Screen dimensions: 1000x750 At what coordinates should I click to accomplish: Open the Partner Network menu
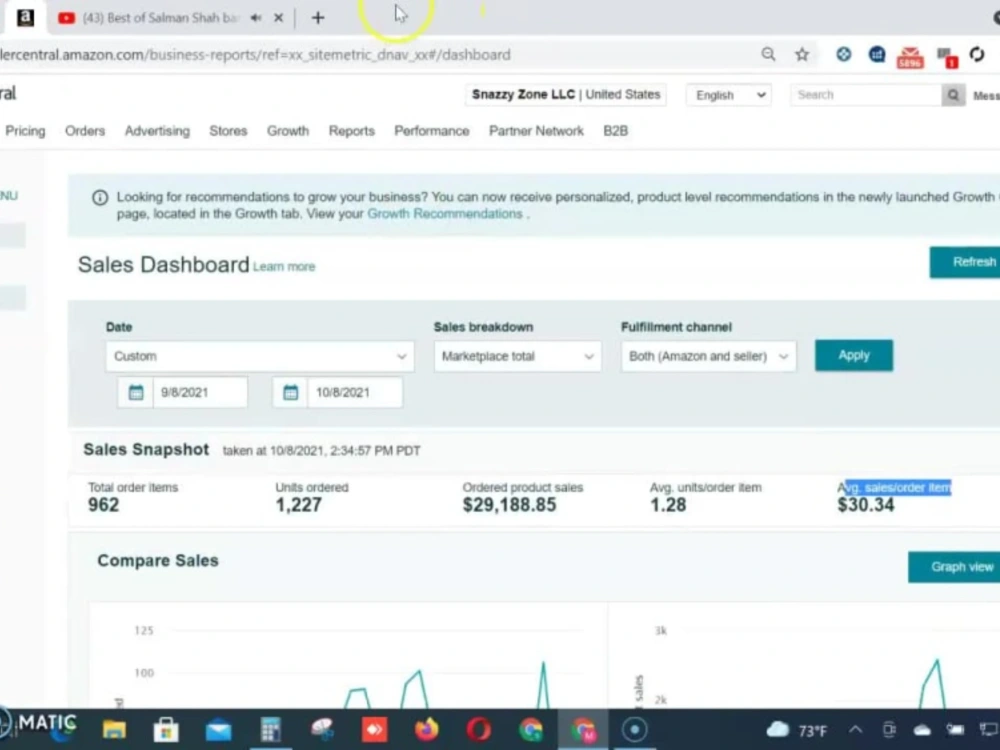click(536, 131)
